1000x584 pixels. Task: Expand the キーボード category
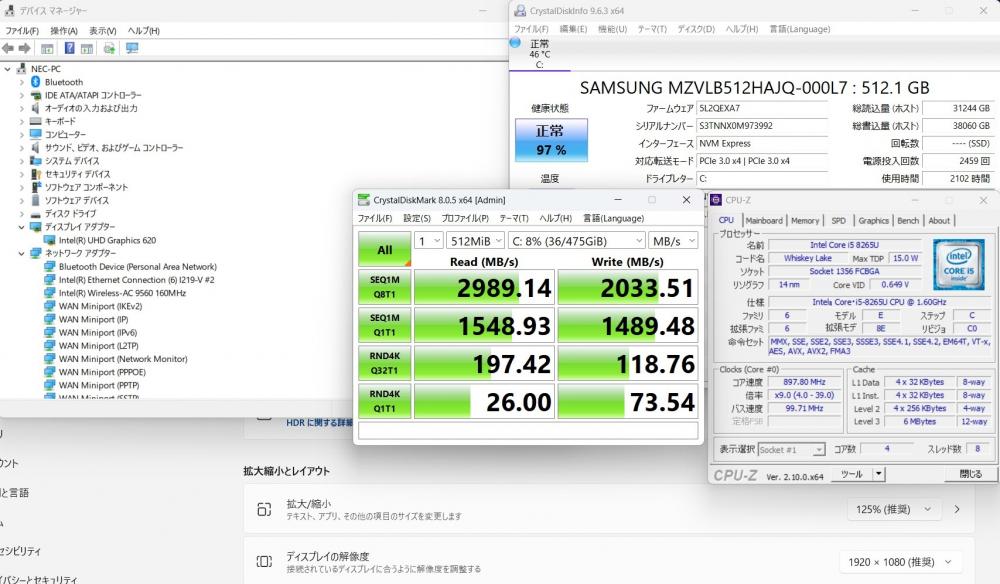[x=22, y=121]
